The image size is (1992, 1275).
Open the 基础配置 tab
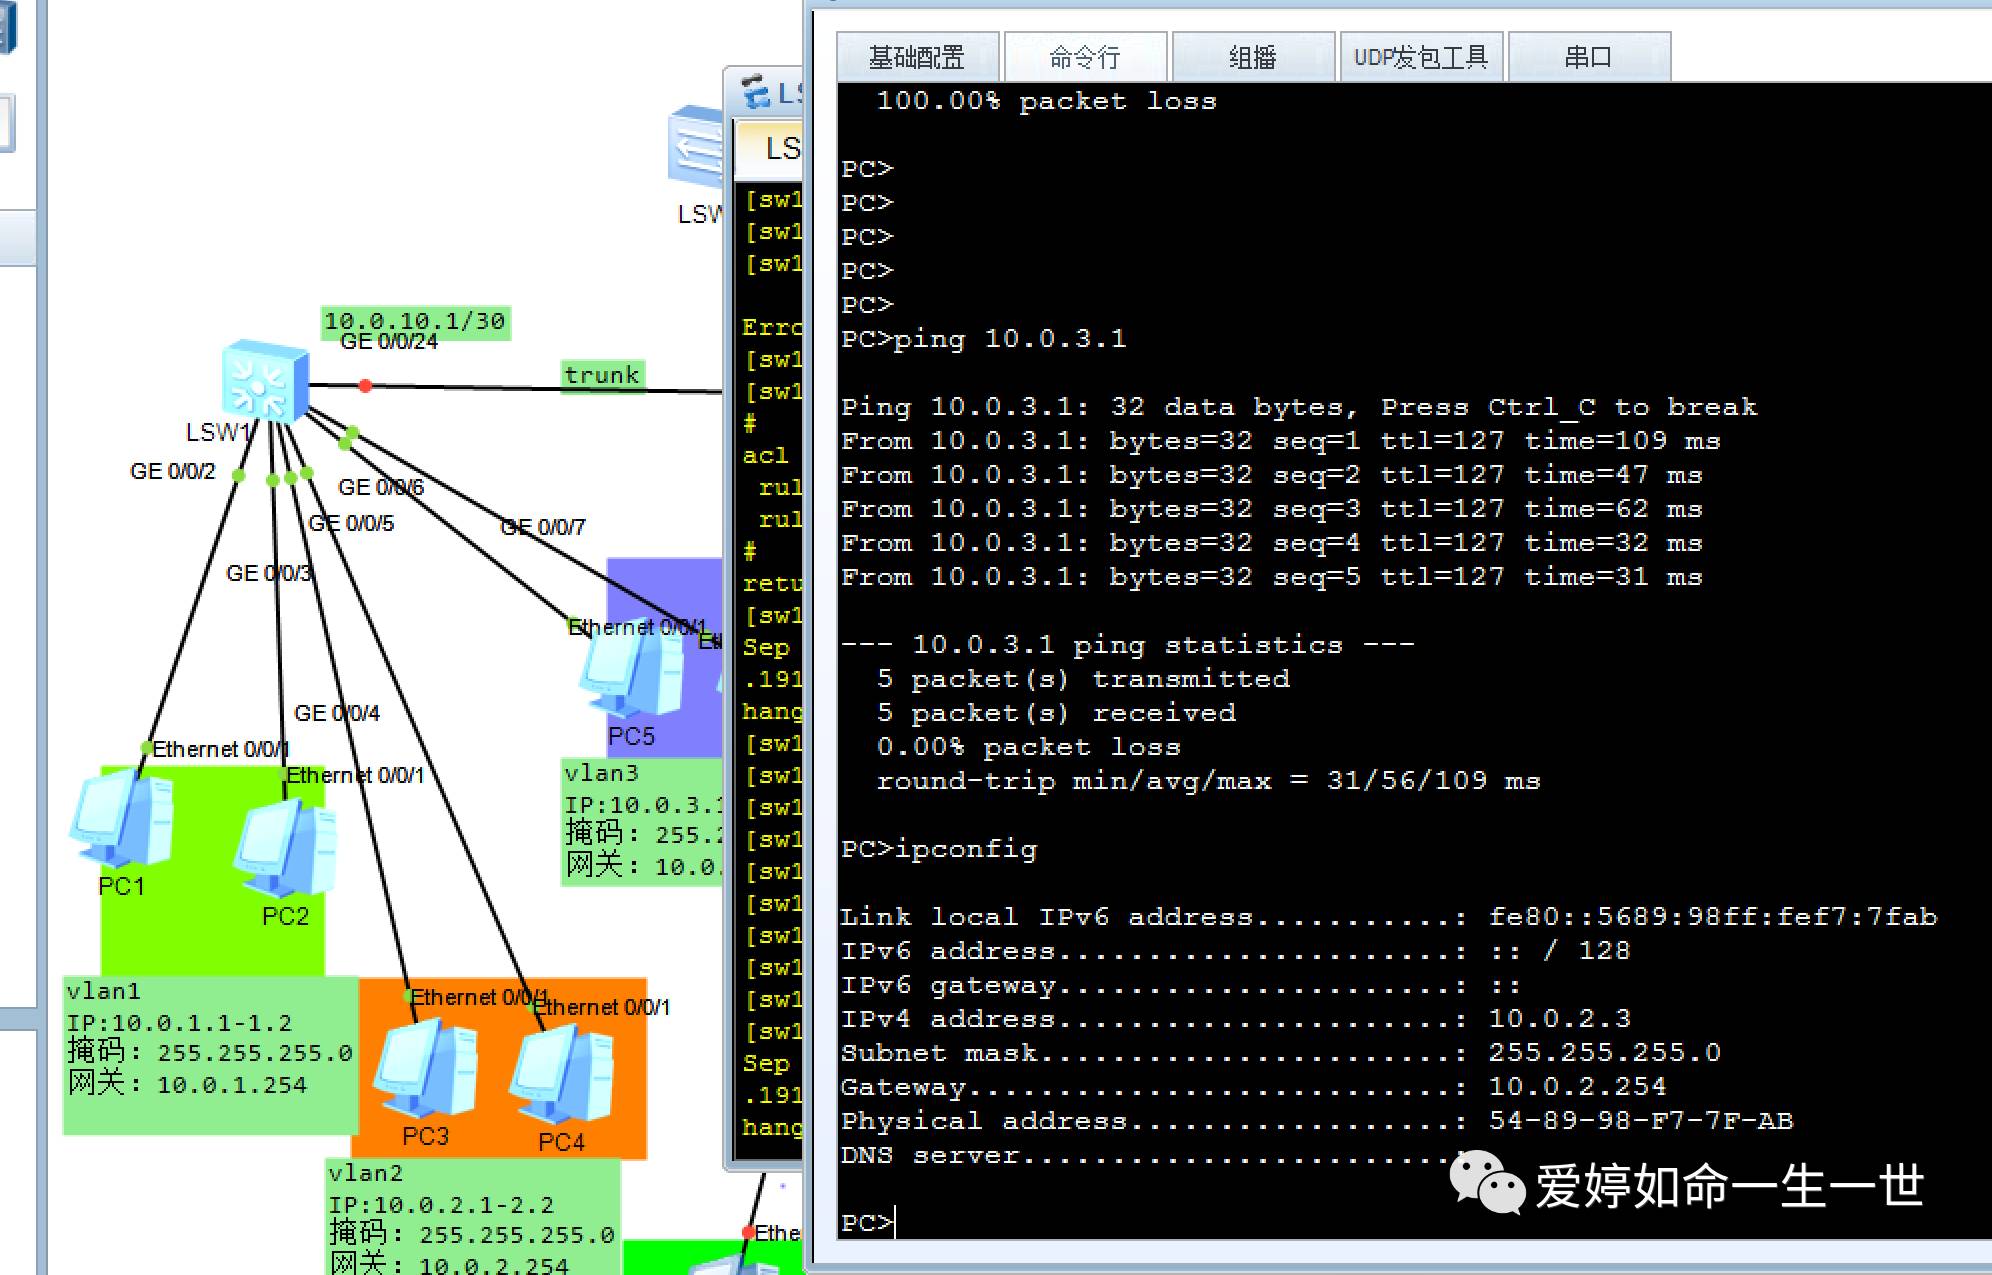916,57
